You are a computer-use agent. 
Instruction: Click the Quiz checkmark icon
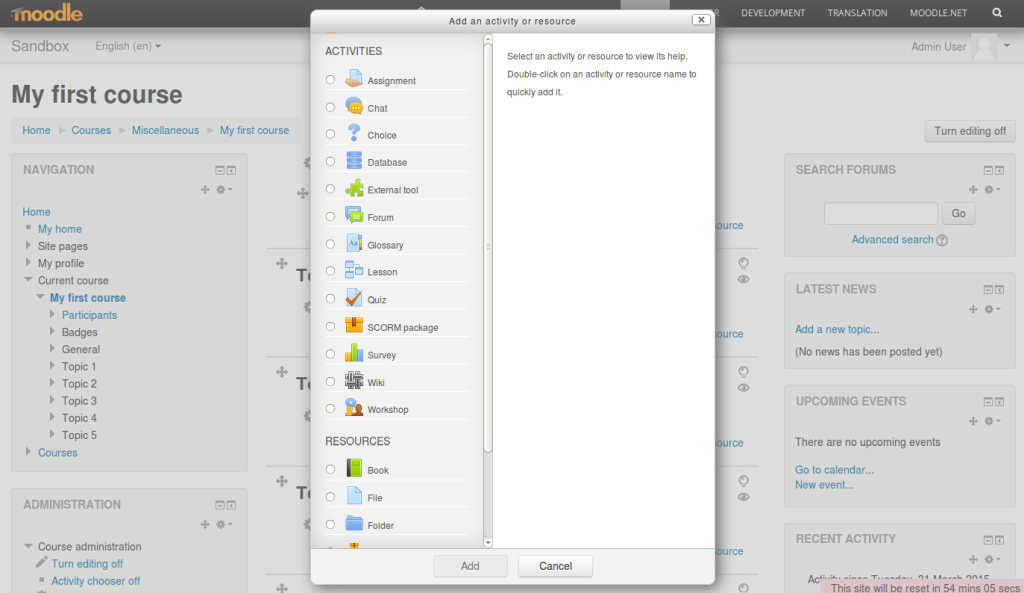point(354,298)
